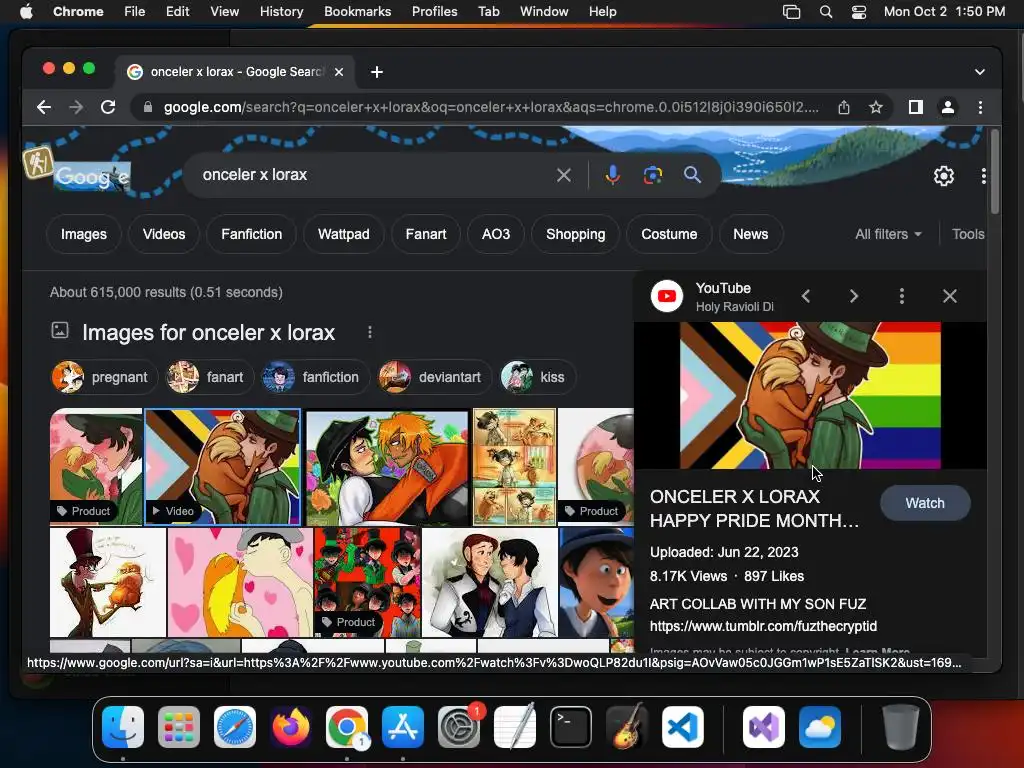Open large preview image in side panel
Viewport: 1024px width, 768px height.
[x=810, y=395]
